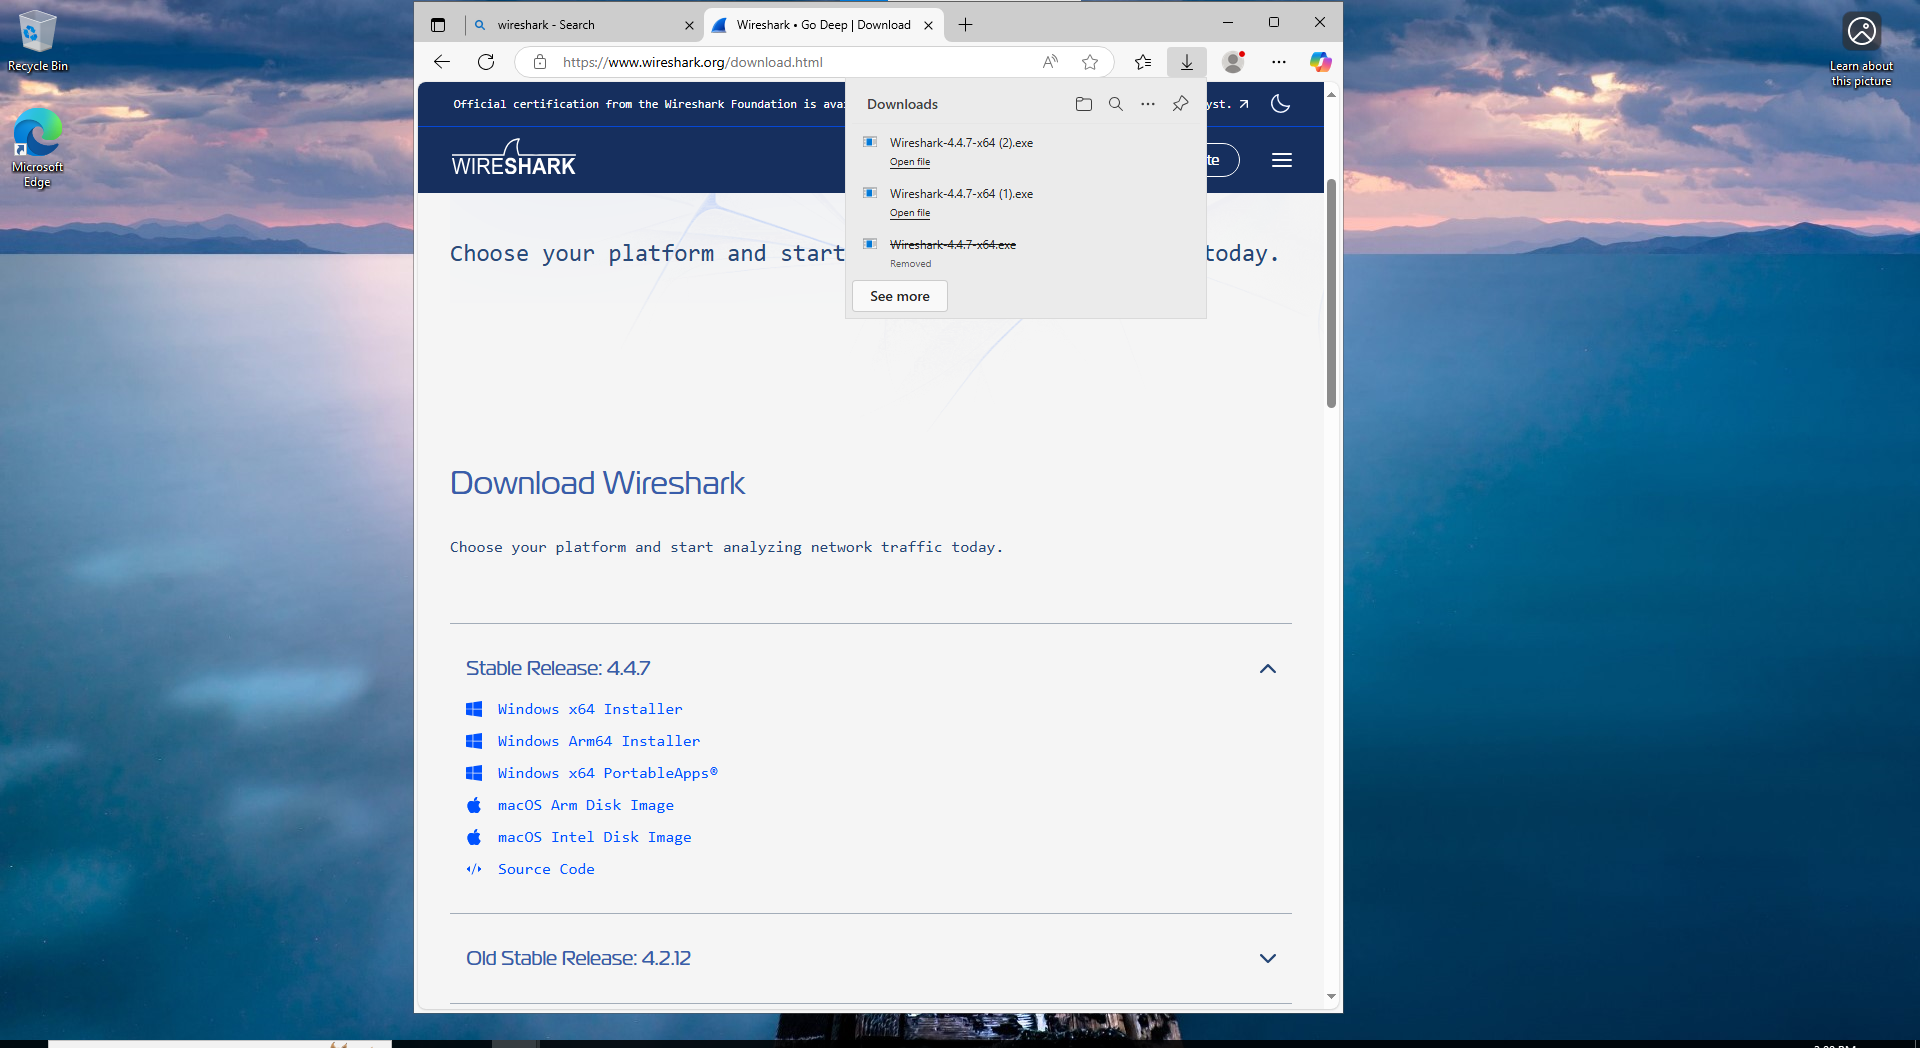Download Windows x64 PortableApps
The width and height of the screenshot is (1920, 1048).
coord(607,773)
